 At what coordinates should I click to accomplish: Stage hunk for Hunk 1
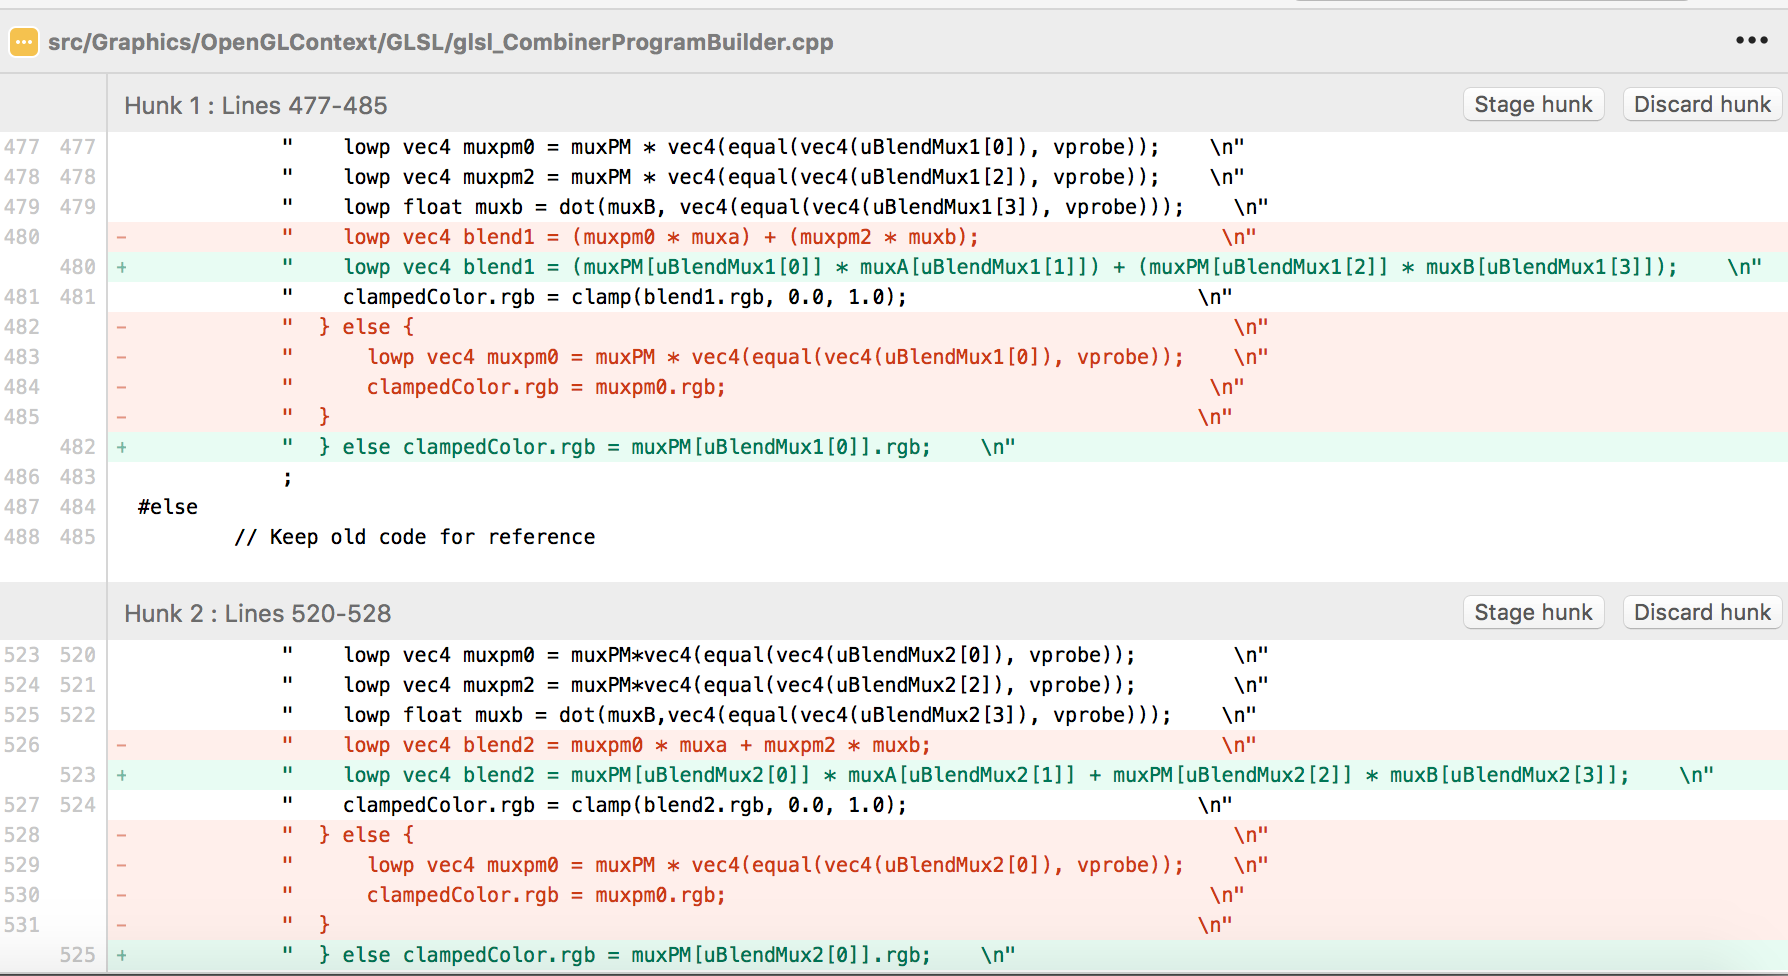(x=1533, y=104)
